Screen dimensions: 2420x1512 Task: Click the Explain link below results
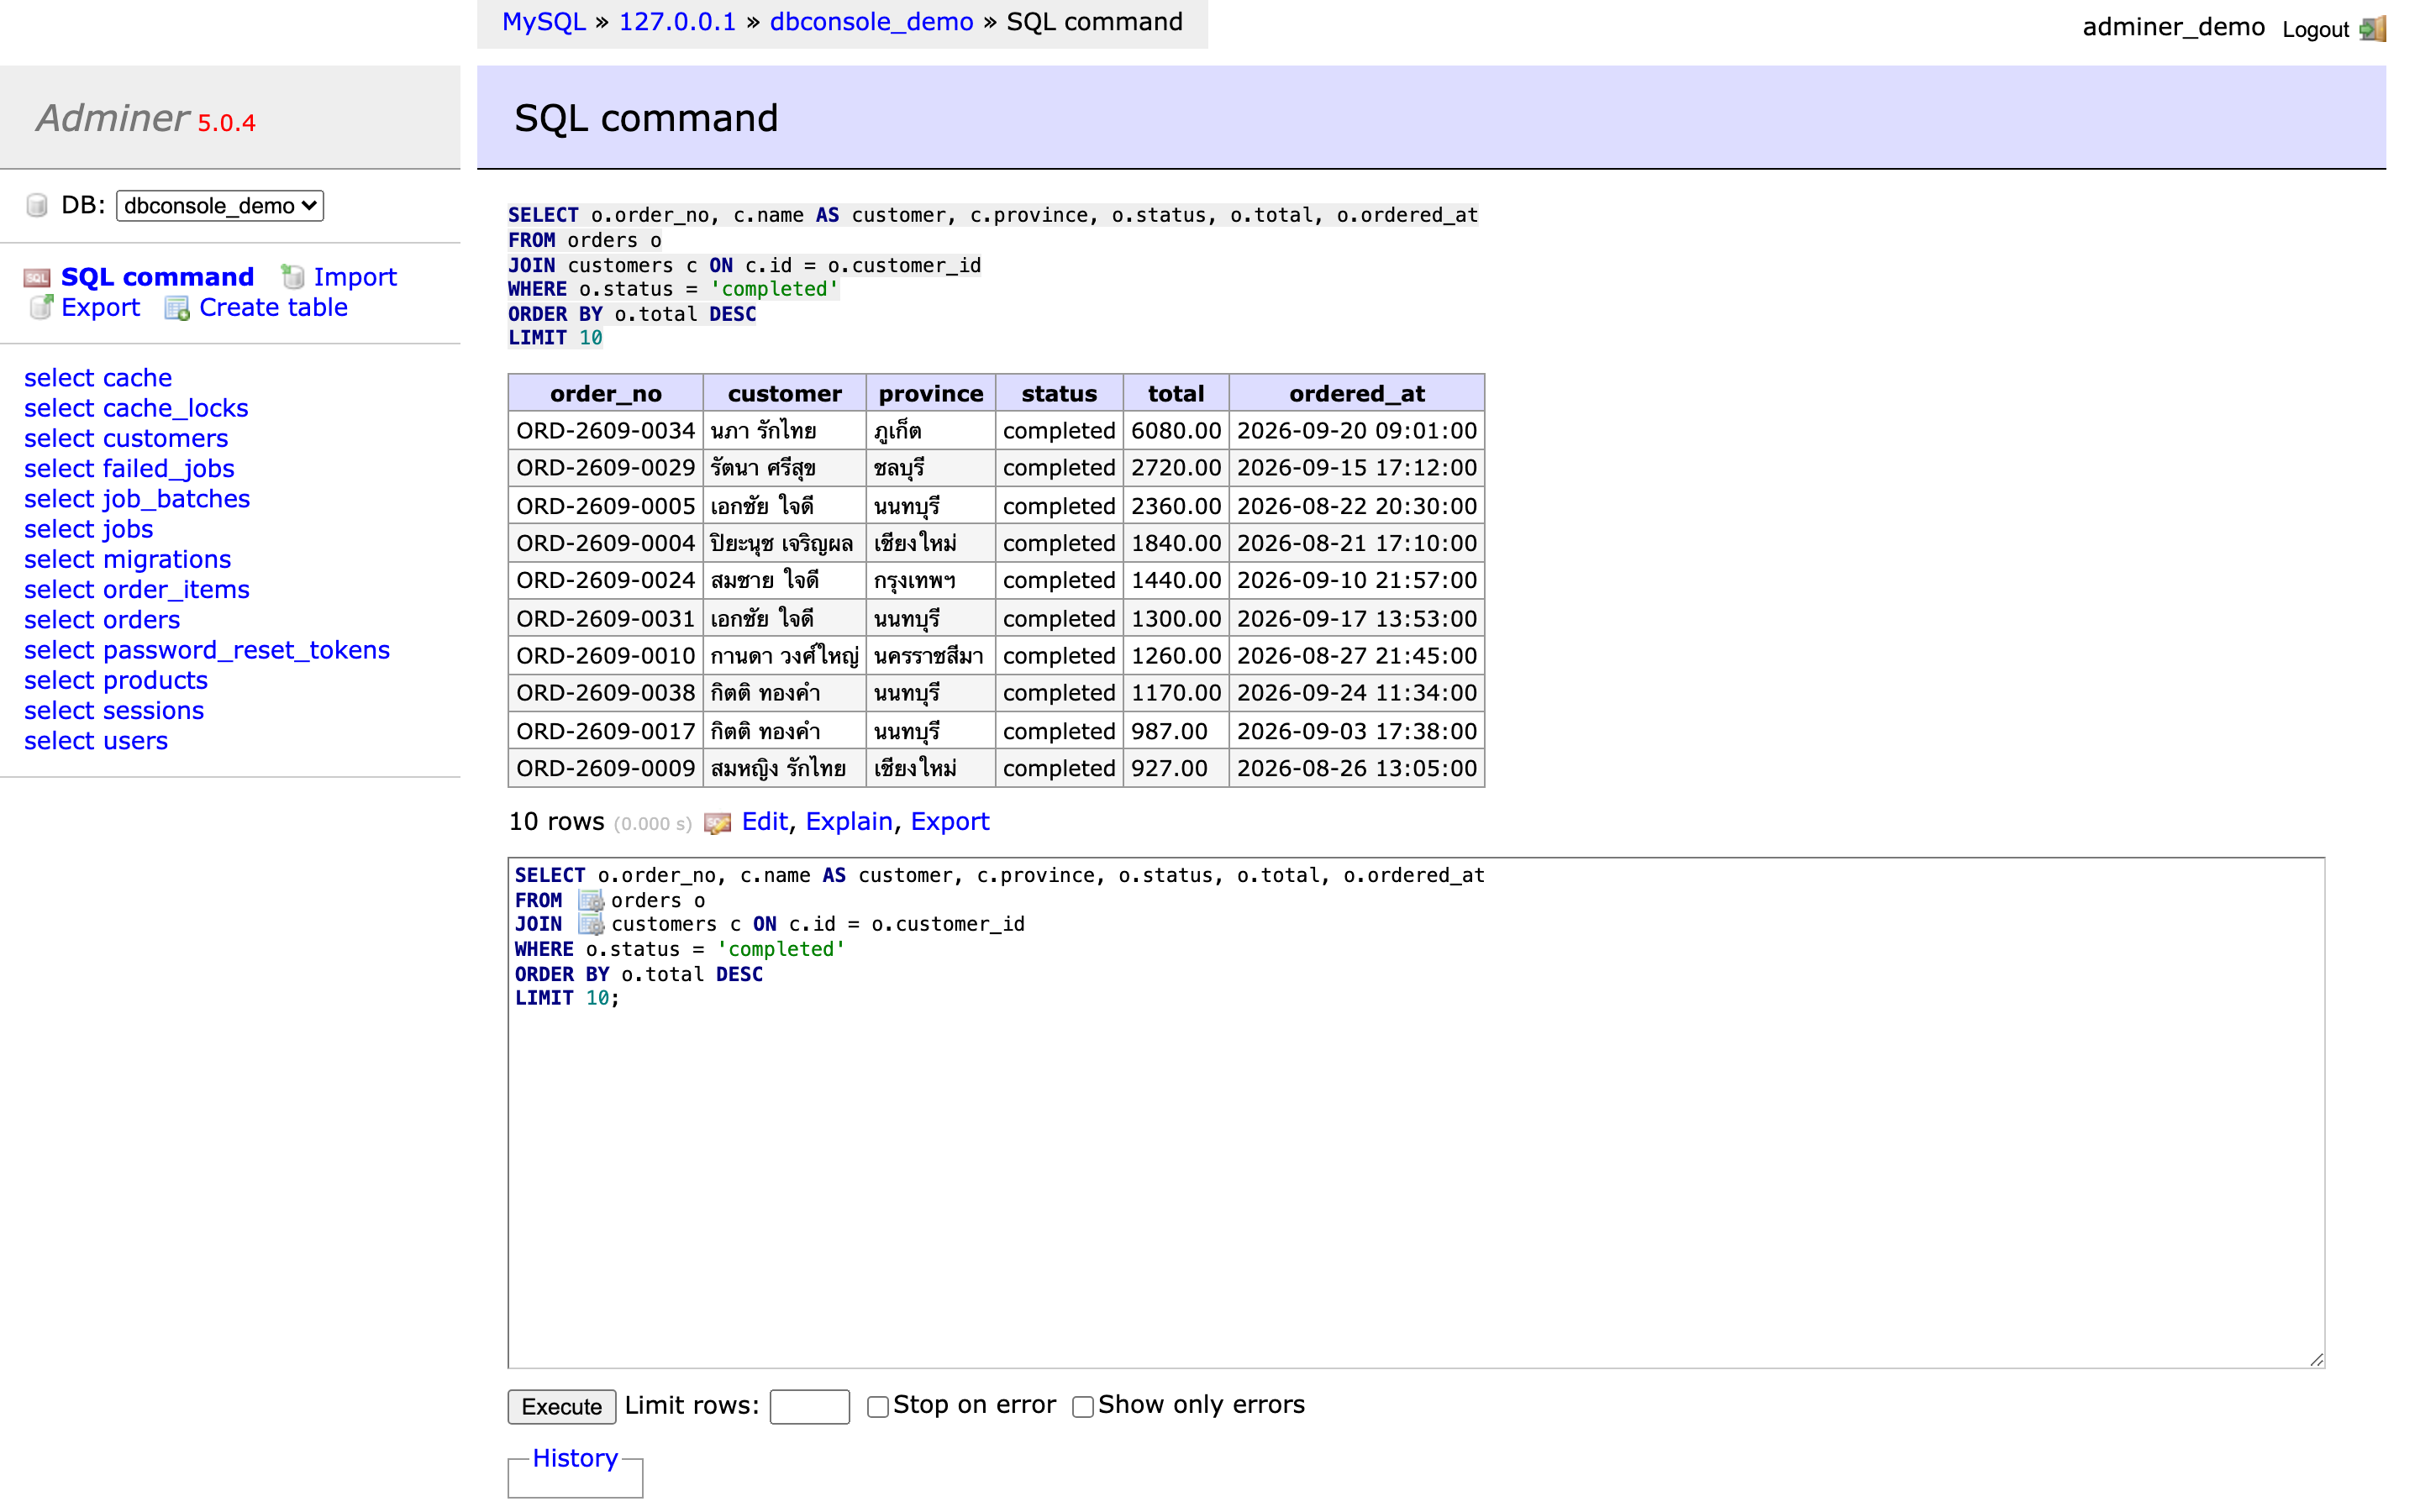click(849, 821)
